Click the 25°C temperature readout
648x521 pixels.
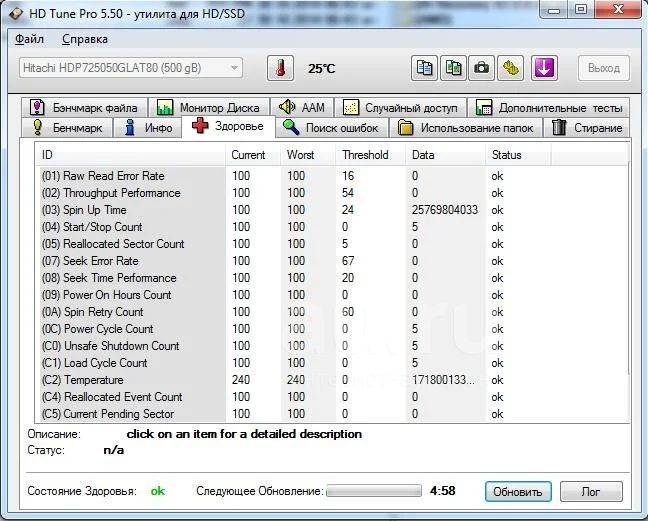pyautogui.click(x=322, y=69)
